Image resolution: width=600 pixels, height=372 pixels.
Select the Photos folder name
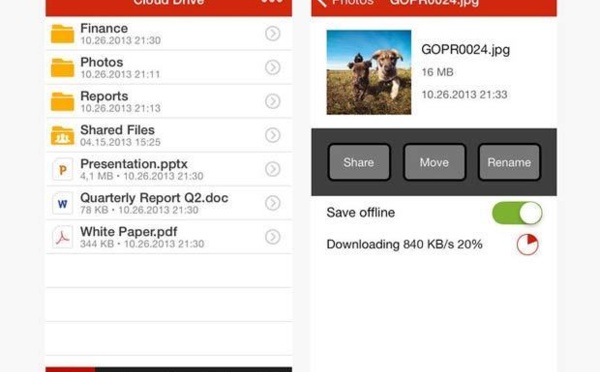102,62
